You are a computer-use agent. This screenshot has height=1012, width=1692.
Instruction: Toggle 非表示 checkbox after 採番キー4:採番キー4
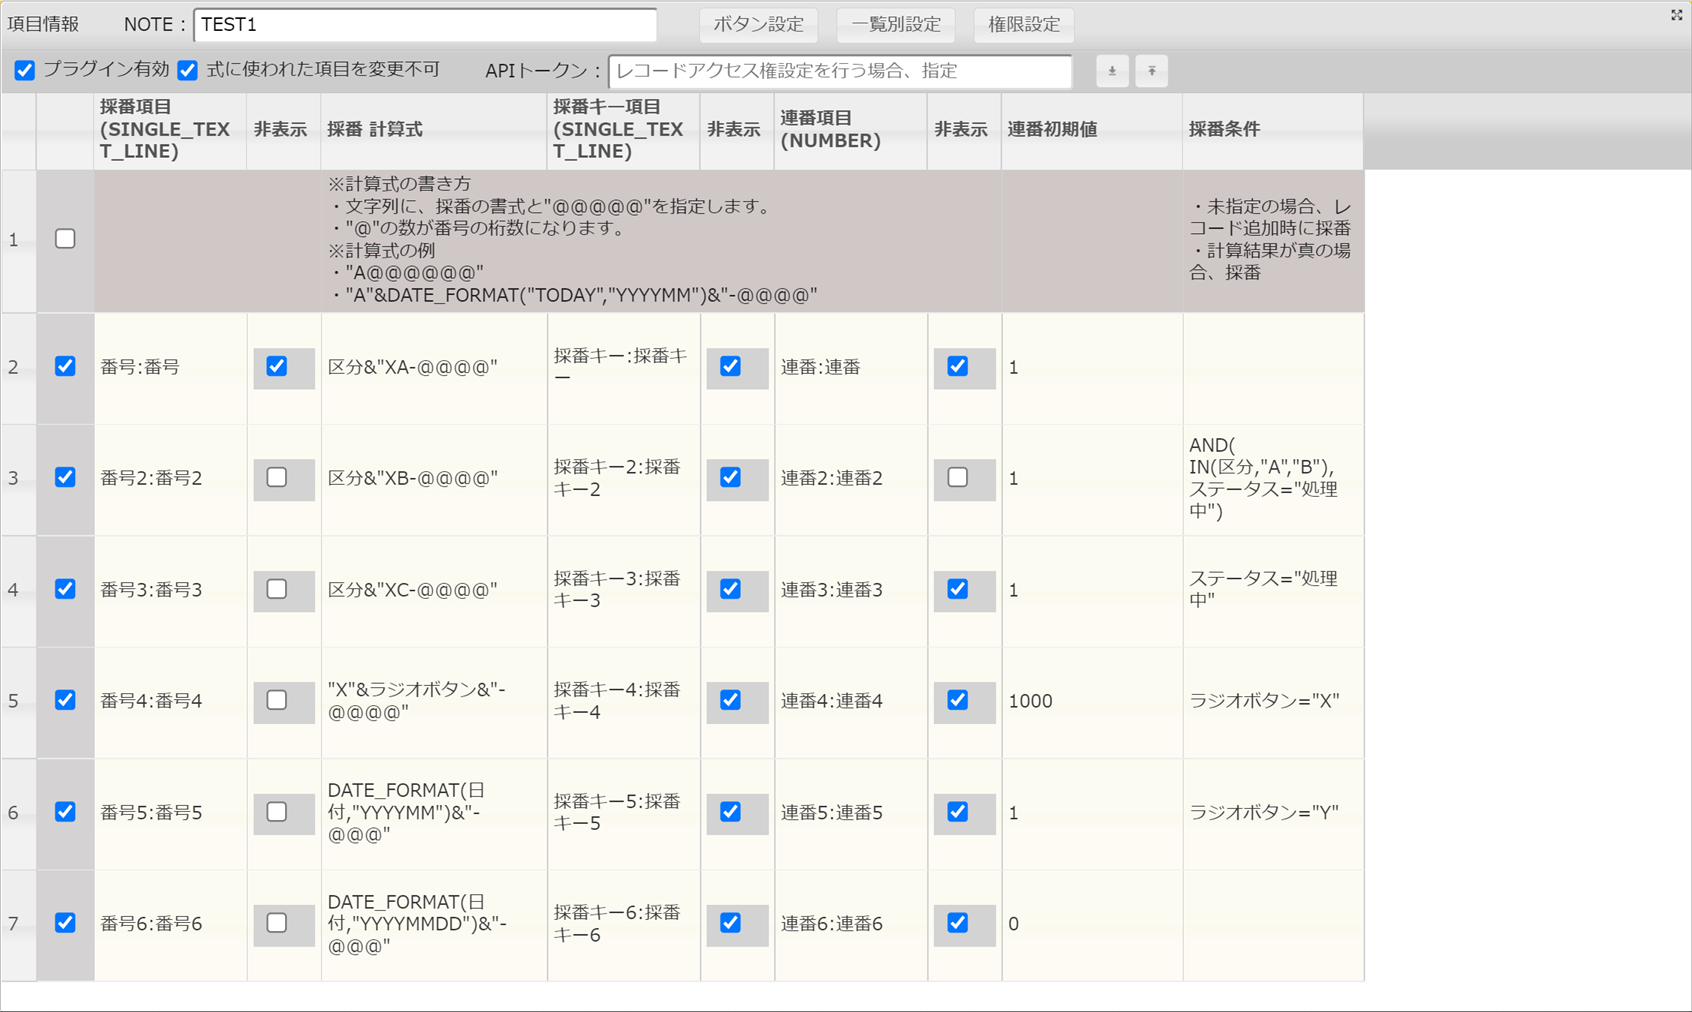(731, 700)
